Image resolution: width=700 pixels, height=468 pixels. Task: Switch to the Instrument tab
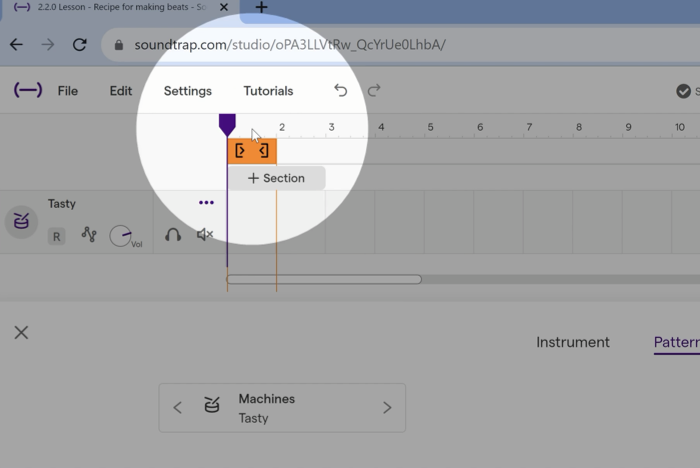[x=573, y=342]
